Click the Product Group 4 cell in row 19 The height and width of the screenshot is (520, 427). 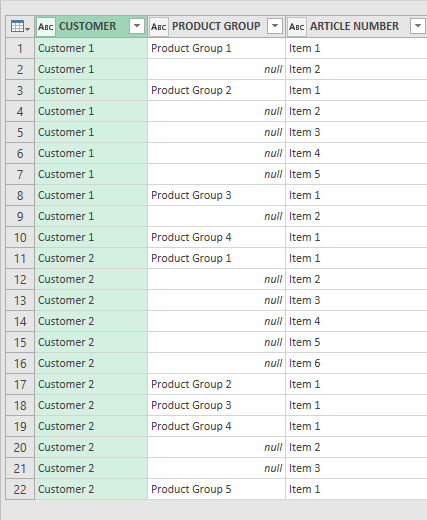click(216, 426)
